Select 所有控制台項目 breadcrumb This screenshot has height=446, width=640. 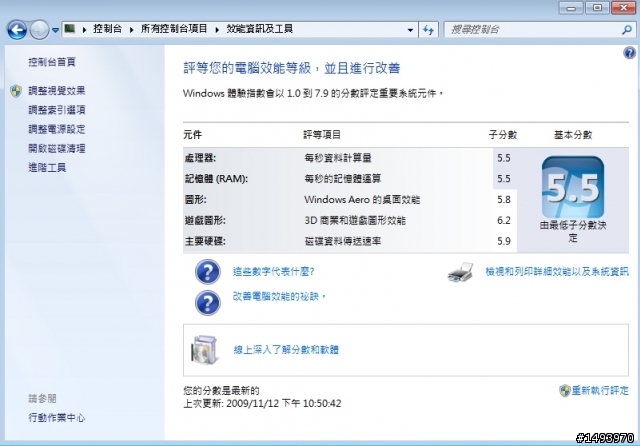click(x=174, y=29)
